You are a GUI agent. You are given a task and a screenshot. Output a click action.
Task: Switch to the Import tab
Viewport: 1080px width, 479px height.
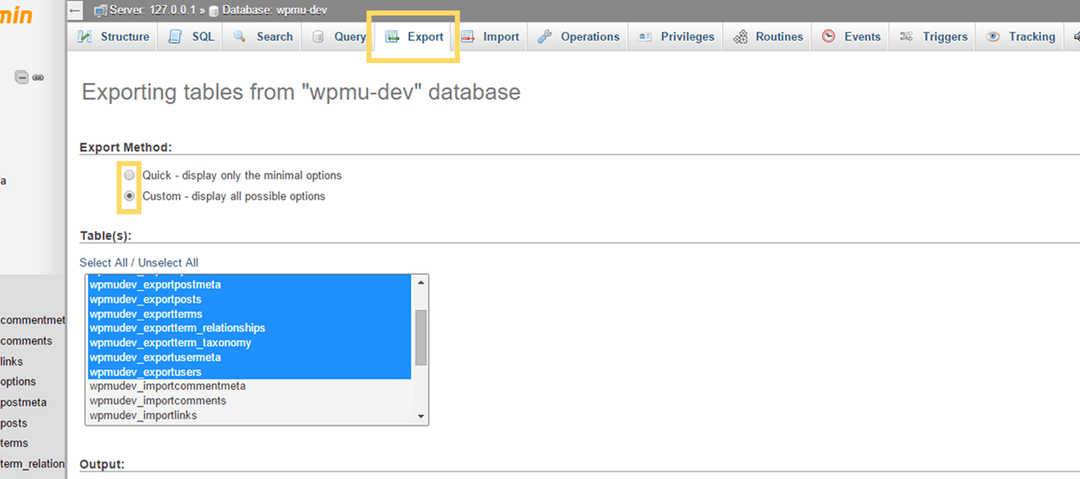pos(490,37)
